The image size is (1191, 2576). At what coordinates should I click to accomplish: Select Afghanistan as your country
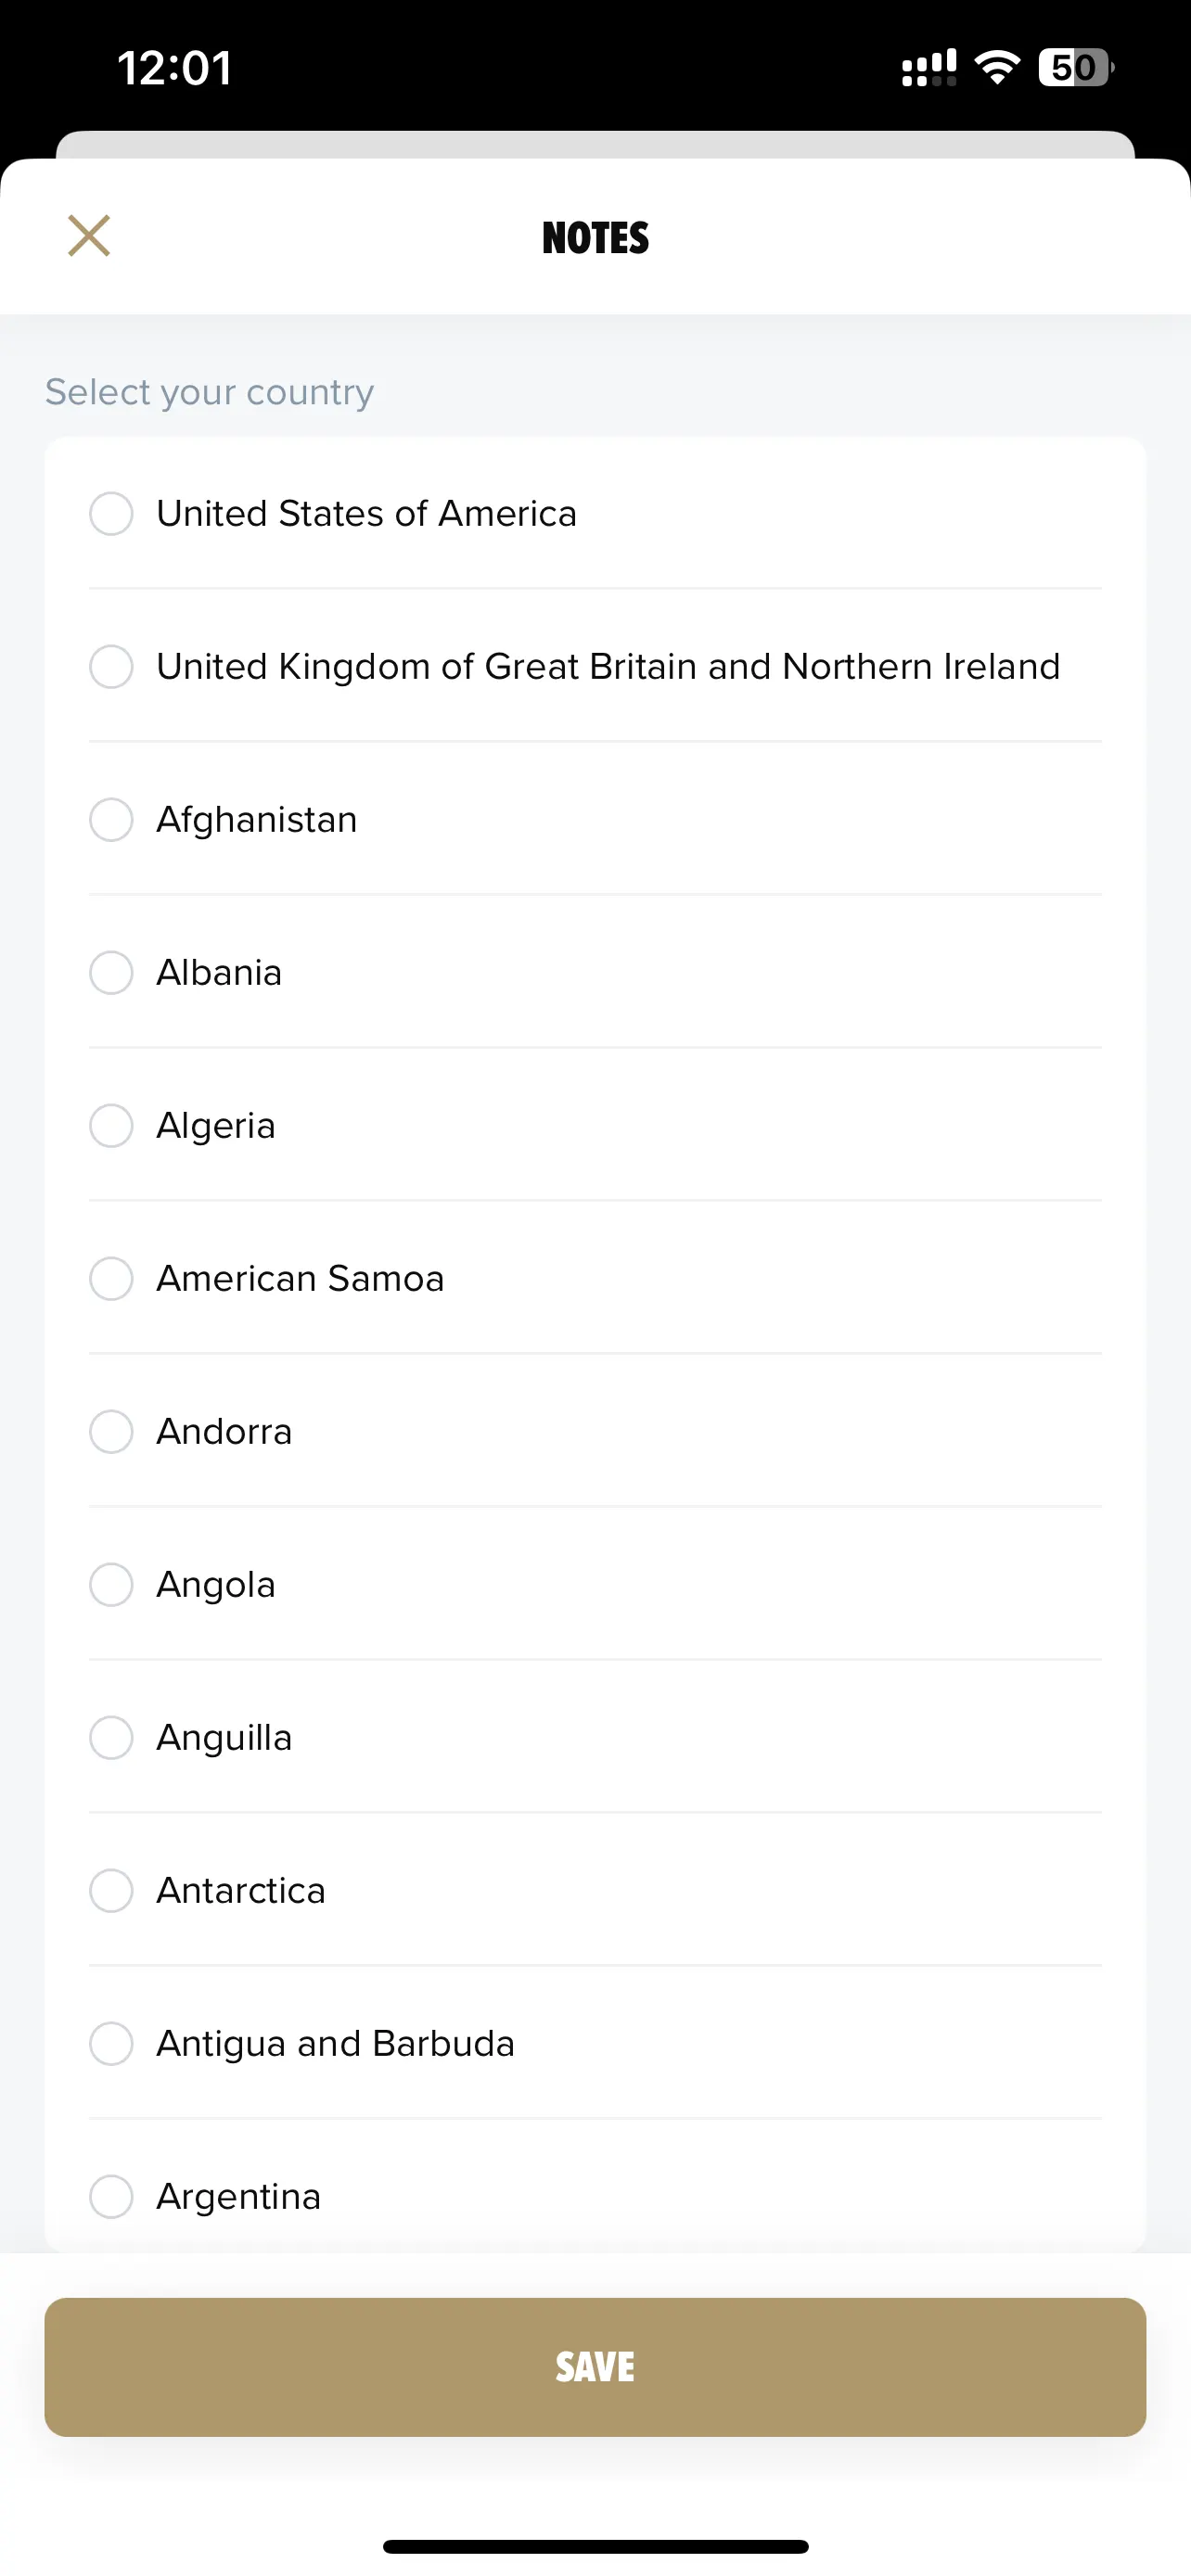click(x=111, y=819)
